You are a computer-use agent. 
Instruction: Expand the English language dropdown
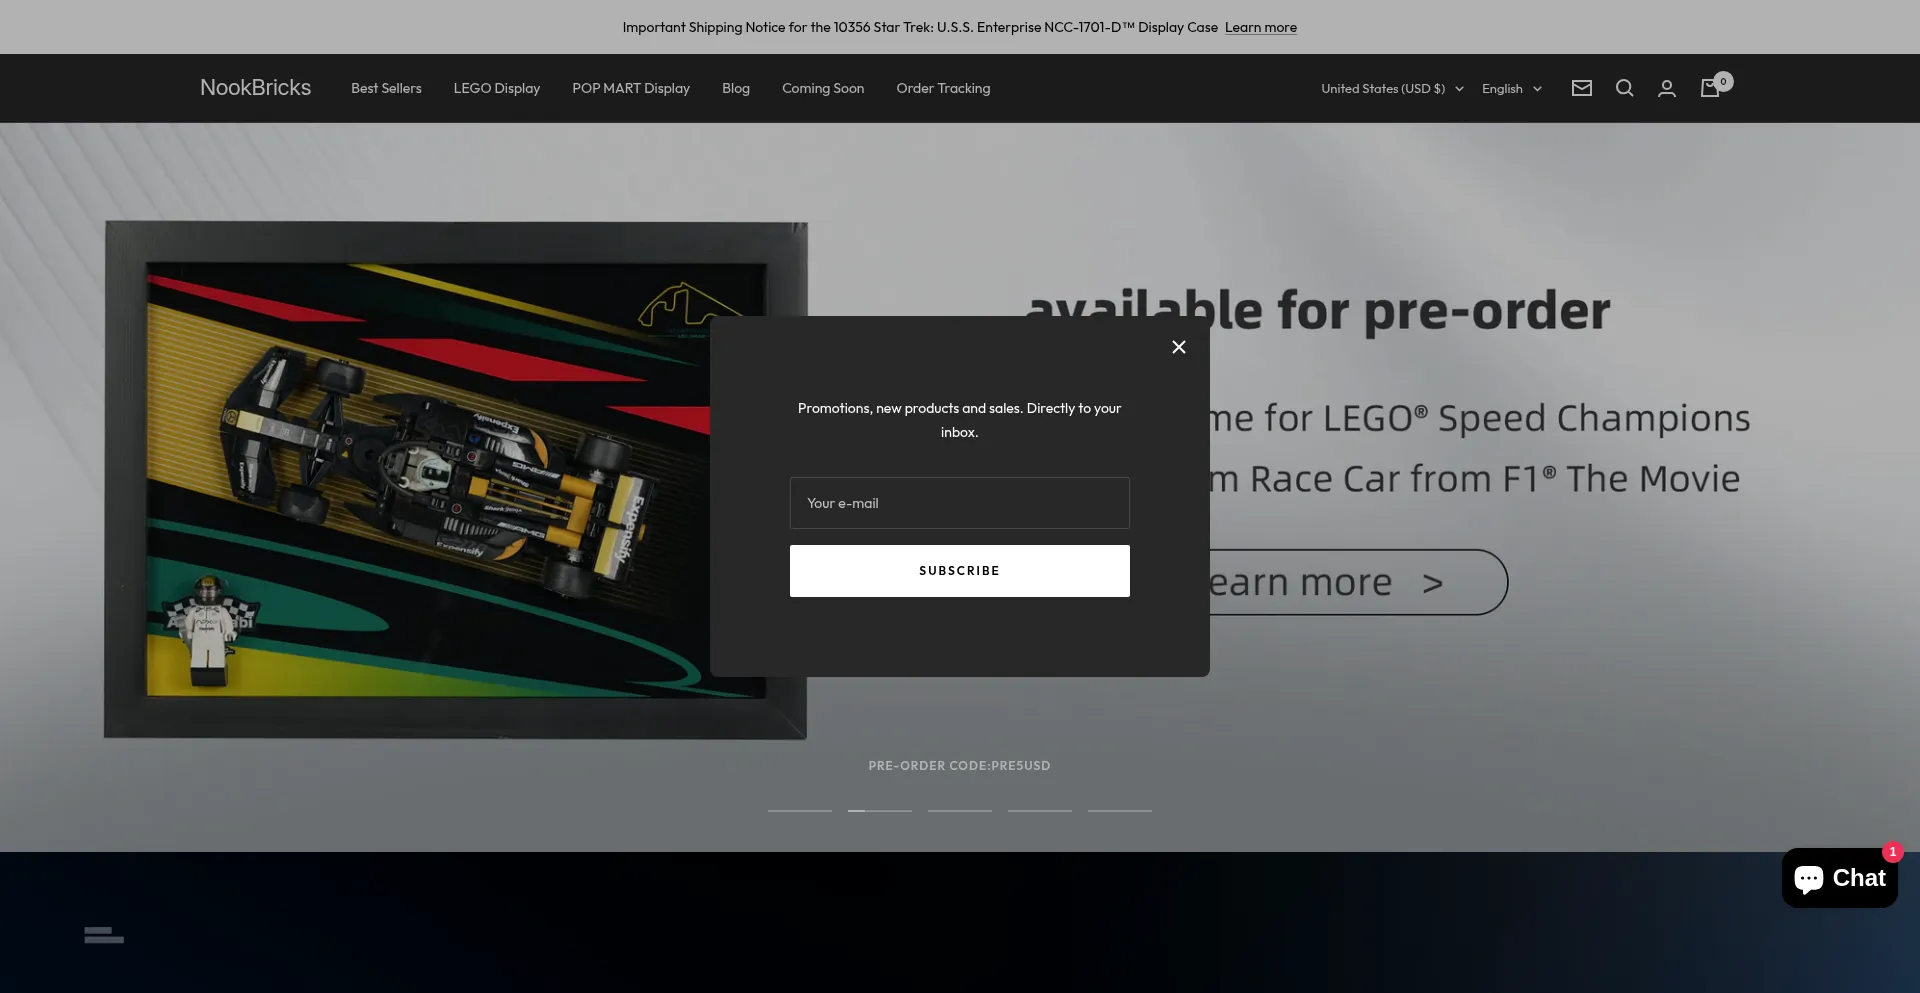tap(1511, 89)
